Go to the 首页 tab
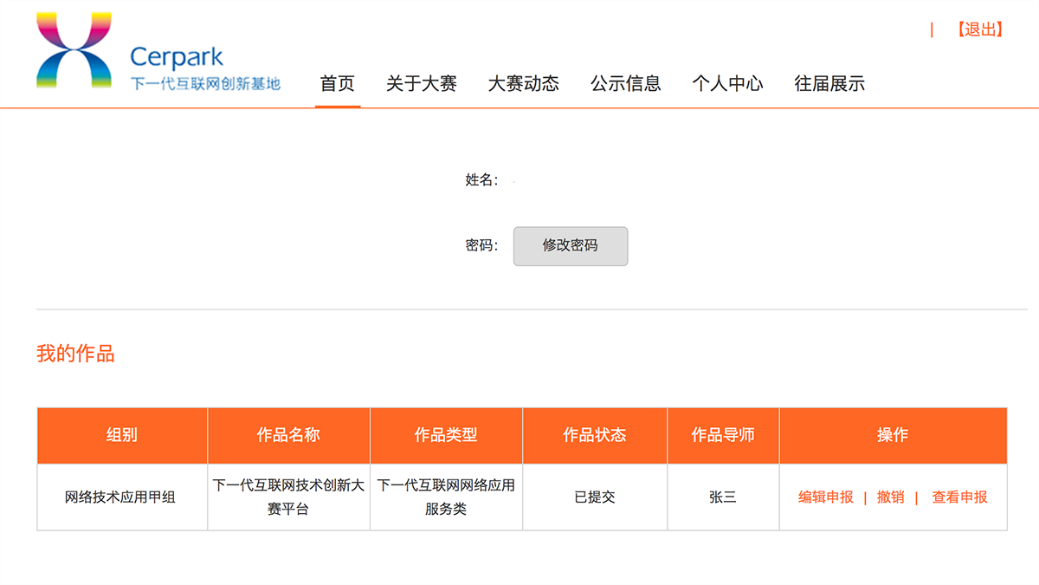Screen dimensions: 1039x585 click(x=337, y=84)
